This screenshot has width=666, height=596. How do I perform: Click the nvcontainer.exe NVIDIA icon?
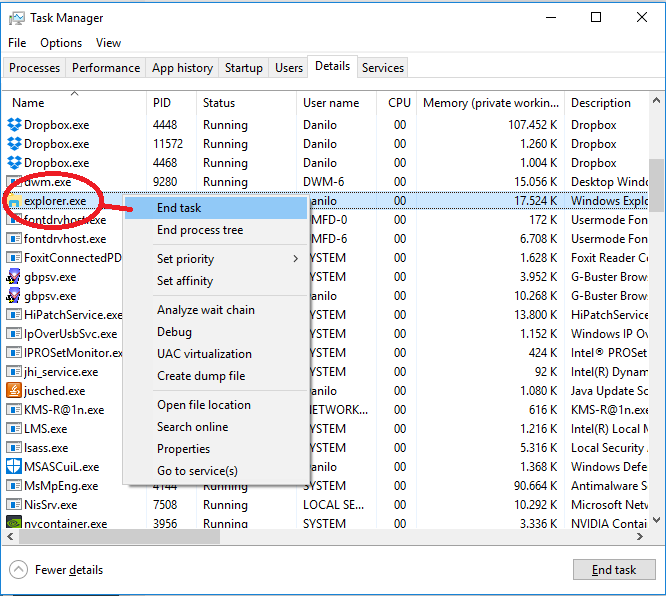[x=14, y=523]
